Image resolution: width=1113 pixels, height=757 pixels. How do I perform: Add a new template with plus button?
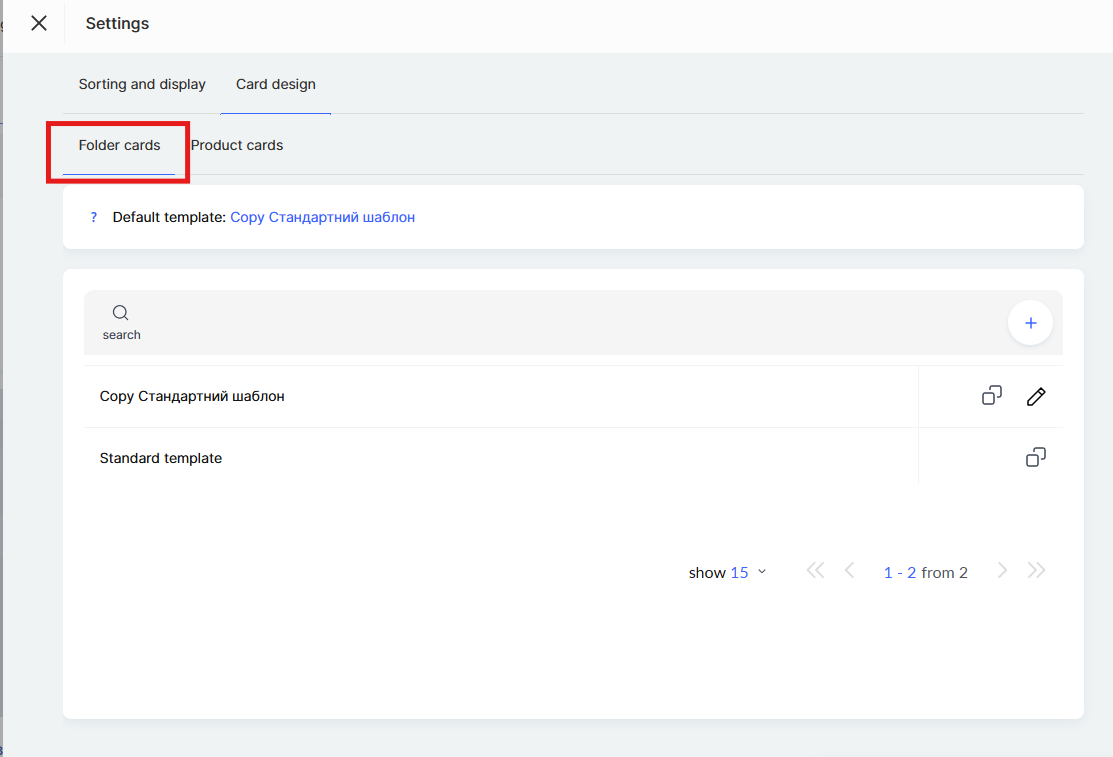tap(1030, 323)
